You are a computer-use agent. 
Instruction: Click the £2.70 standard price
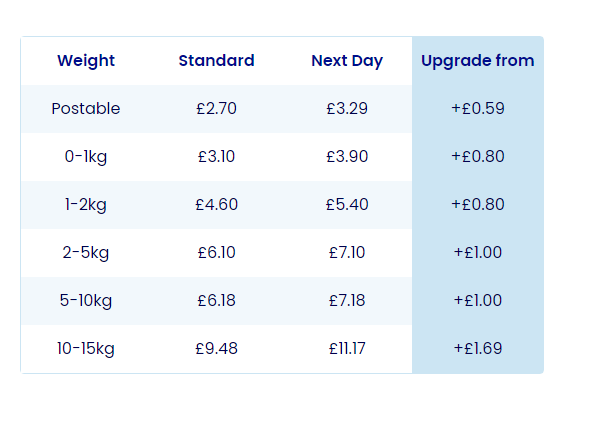click(216, 109)
